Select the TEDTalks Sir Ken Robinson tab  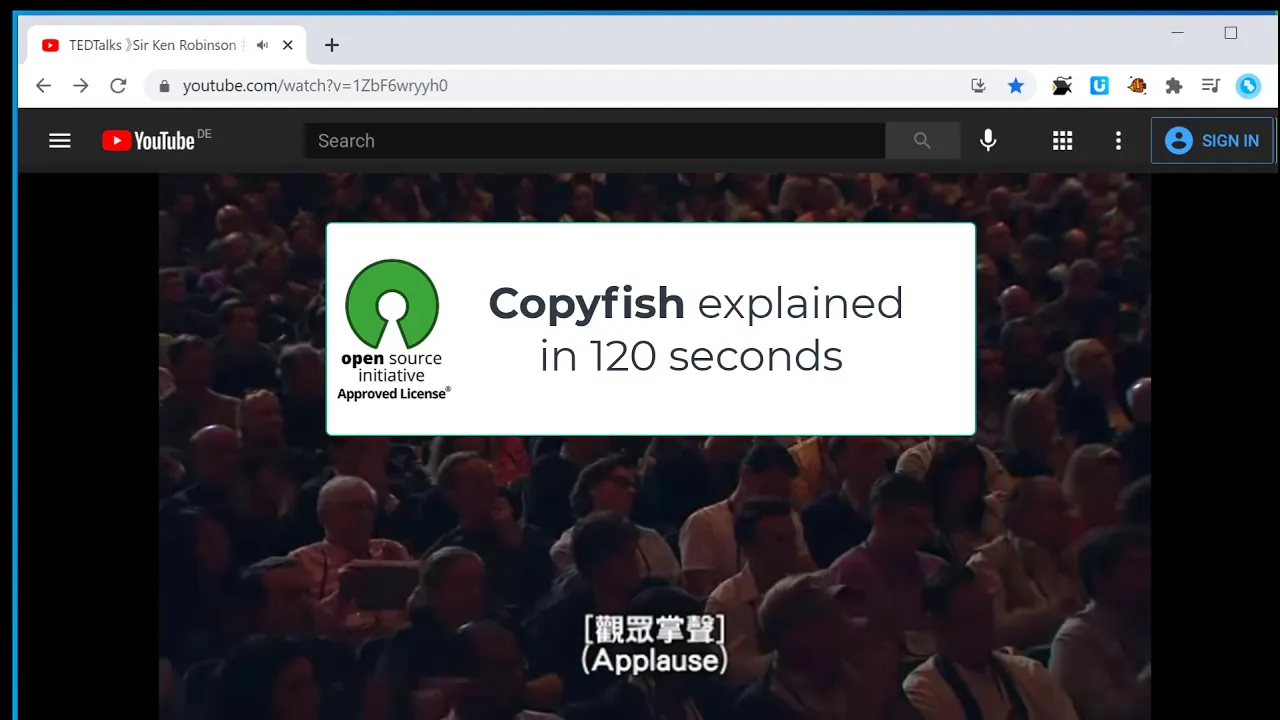tap(168, 45)
